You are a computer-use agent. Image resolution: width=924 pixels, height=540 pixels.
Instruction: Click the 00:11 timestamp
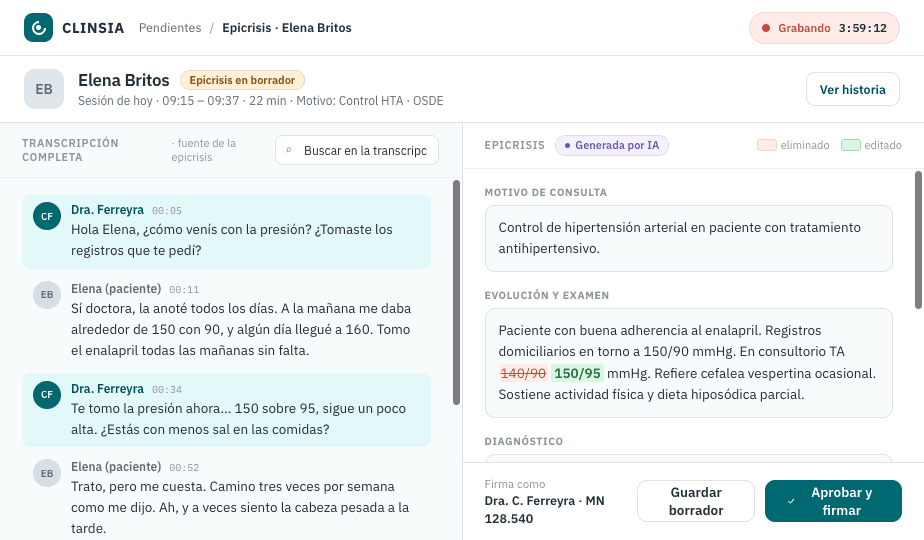click(184, 289)
